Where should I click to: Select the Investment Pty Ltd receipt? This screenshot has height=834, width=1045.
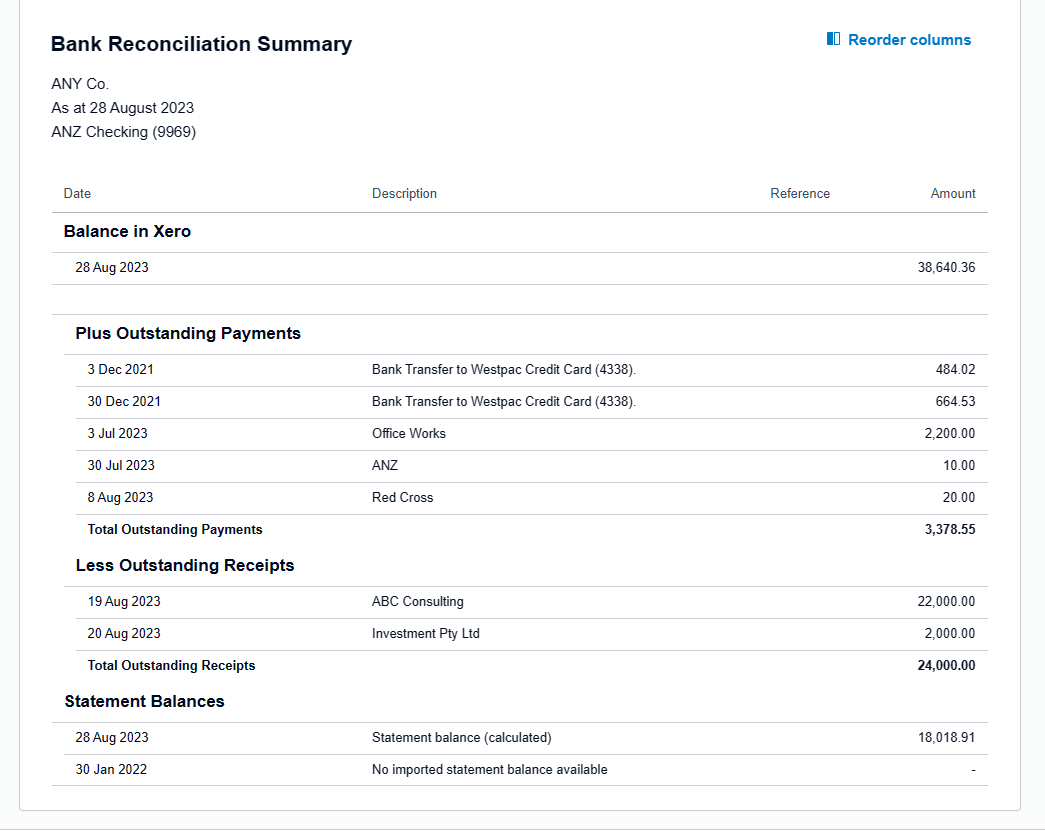[x=425, y=634]
